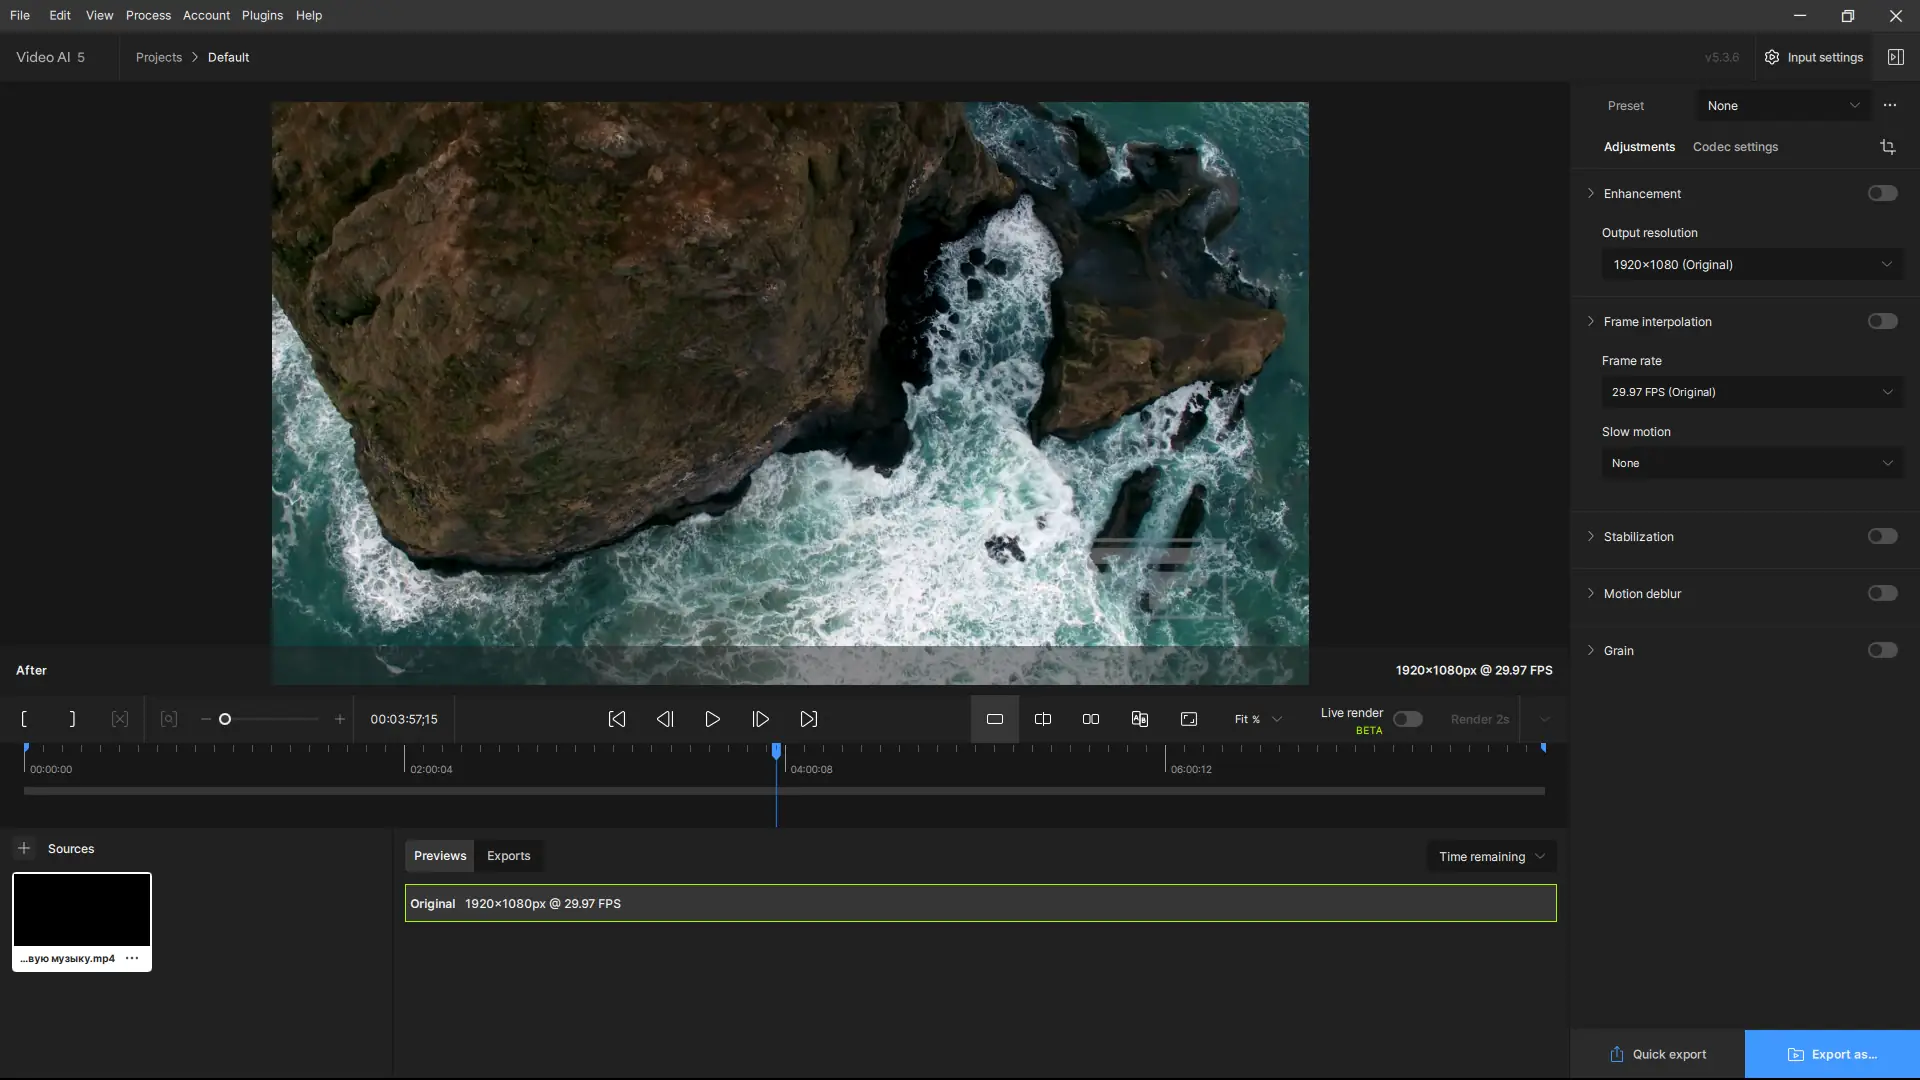The image size is (1920, 1080).
Task: Turn on Stabilization
Action: coord(1881,536)
